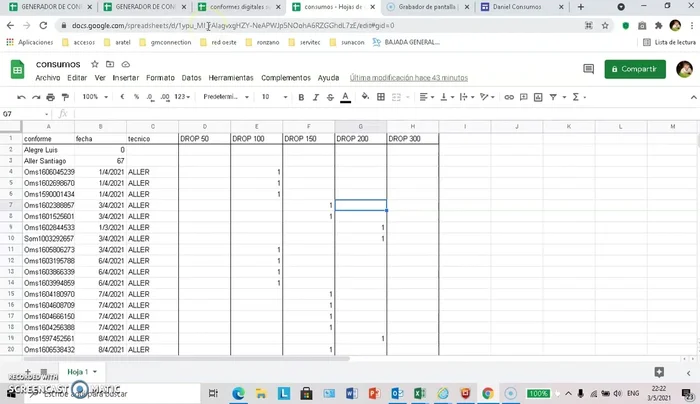Toggle italic formatting
The width and height of the screenshot is (700, 404).
(x=314, y=97)
